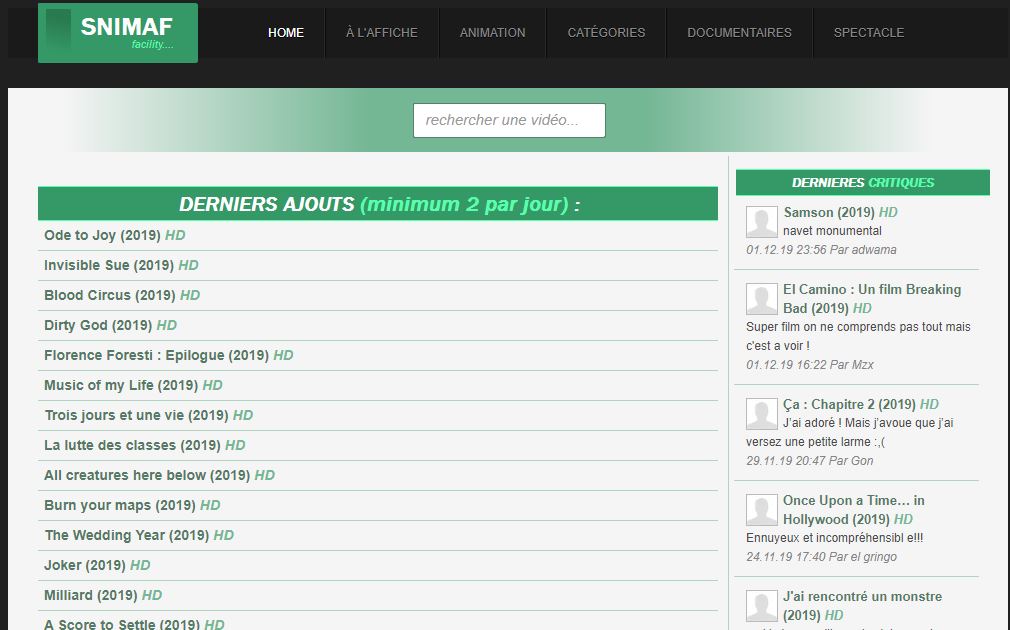Click El Camino : Un film Breaking Bad review
1010x630 pixels.
click(872, 299)
